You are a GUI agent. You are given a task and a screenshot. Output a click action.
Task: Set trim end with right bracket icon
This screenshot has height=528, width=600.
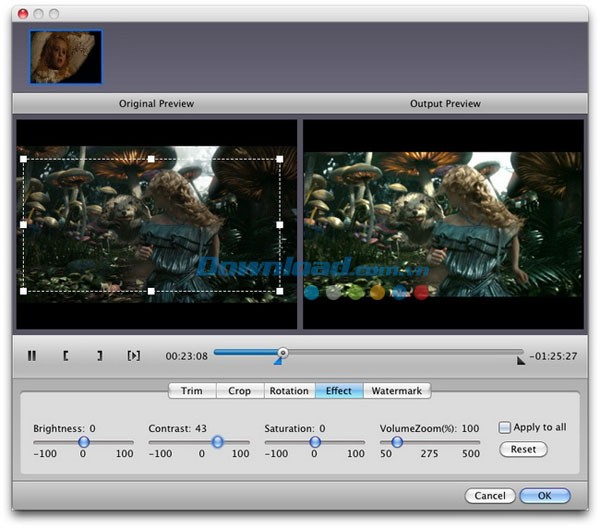coord(100,356)
